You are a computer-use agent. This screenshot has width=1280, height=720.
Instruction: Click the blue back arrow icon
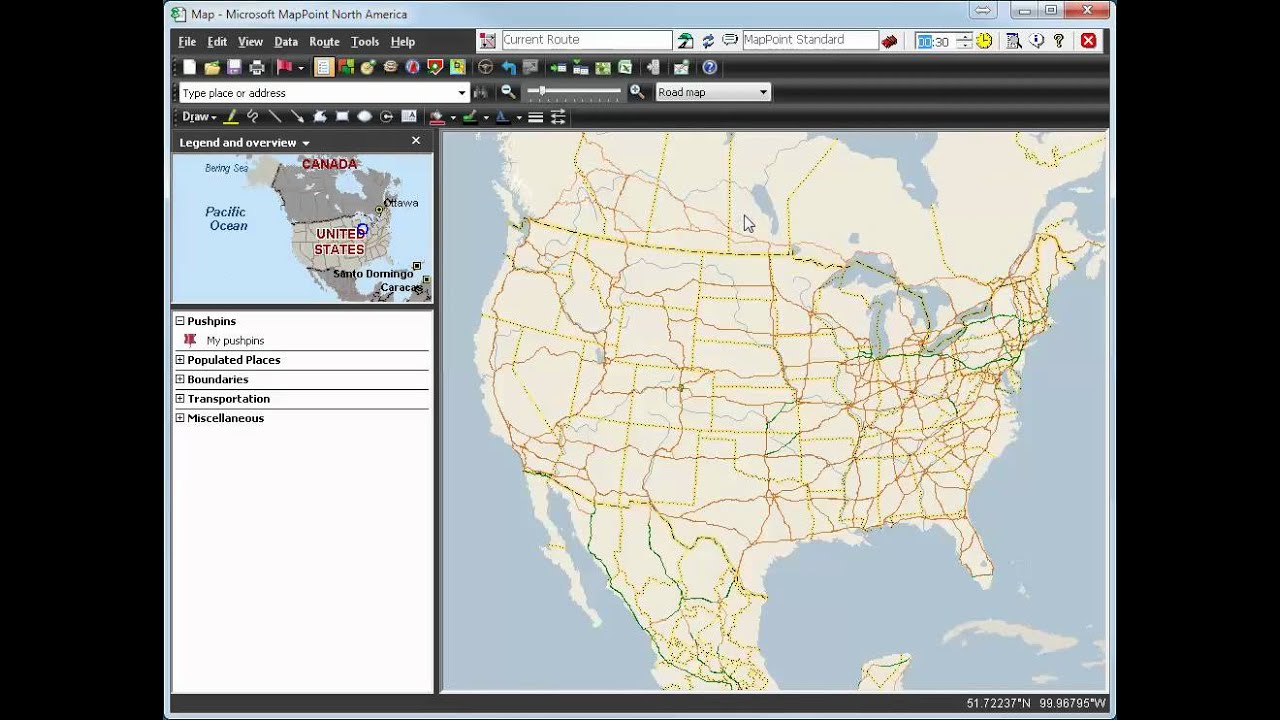point(508,67)
